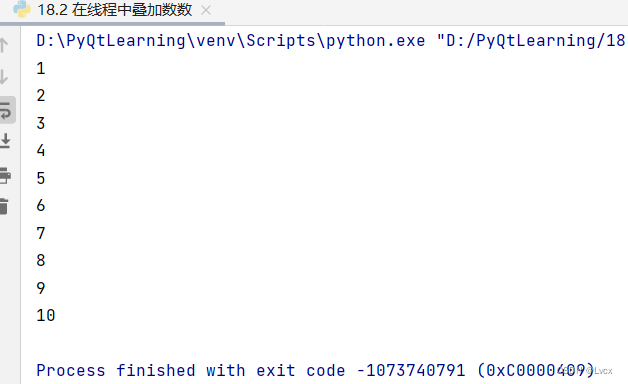Click the Up the Stack Trace arrow

point(4,44)
